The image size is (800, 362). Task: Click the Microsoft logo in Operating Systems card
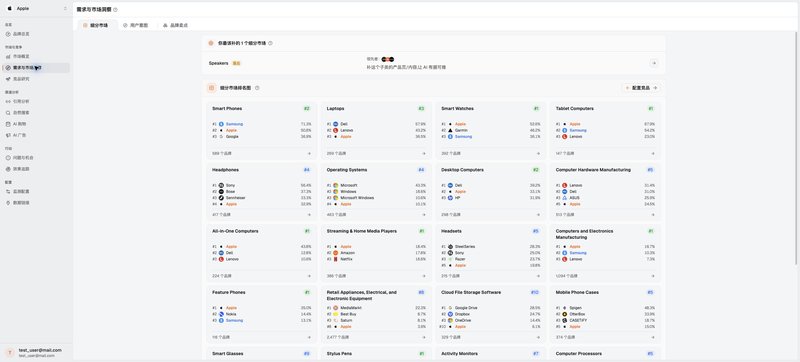tap(336, 185)
